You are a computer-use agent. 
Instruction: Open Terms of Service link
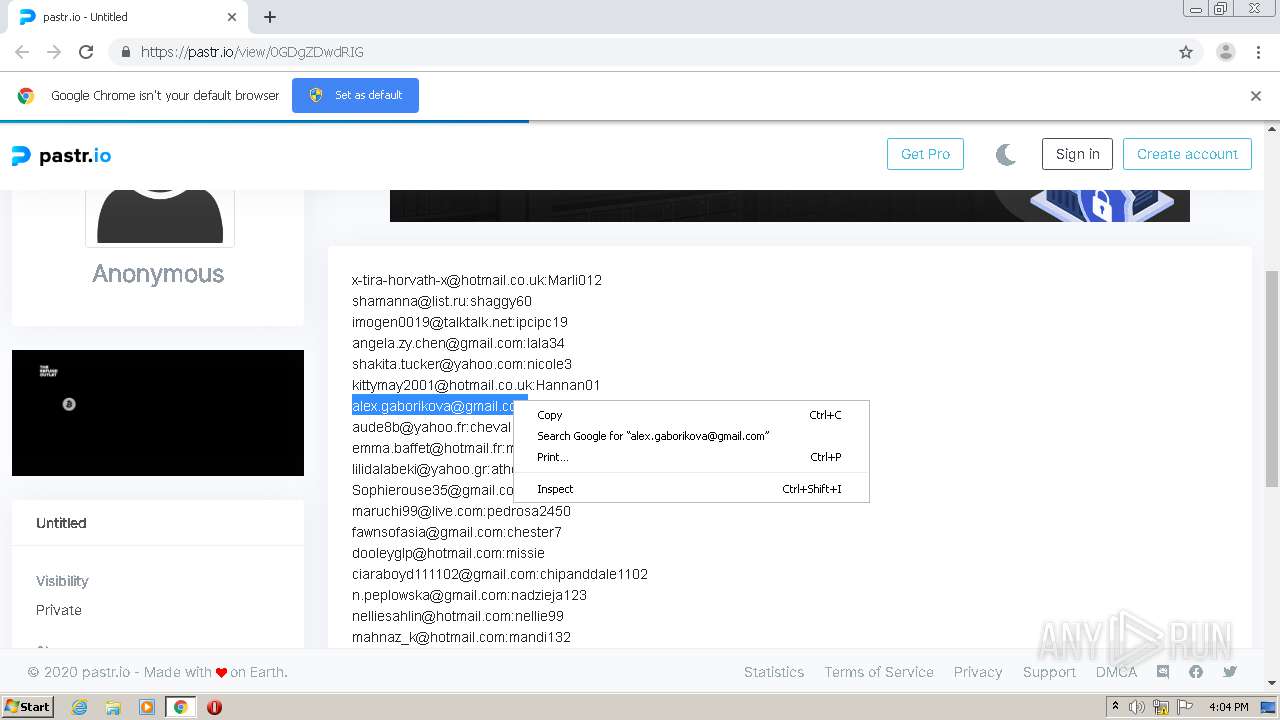click(879, 672)
